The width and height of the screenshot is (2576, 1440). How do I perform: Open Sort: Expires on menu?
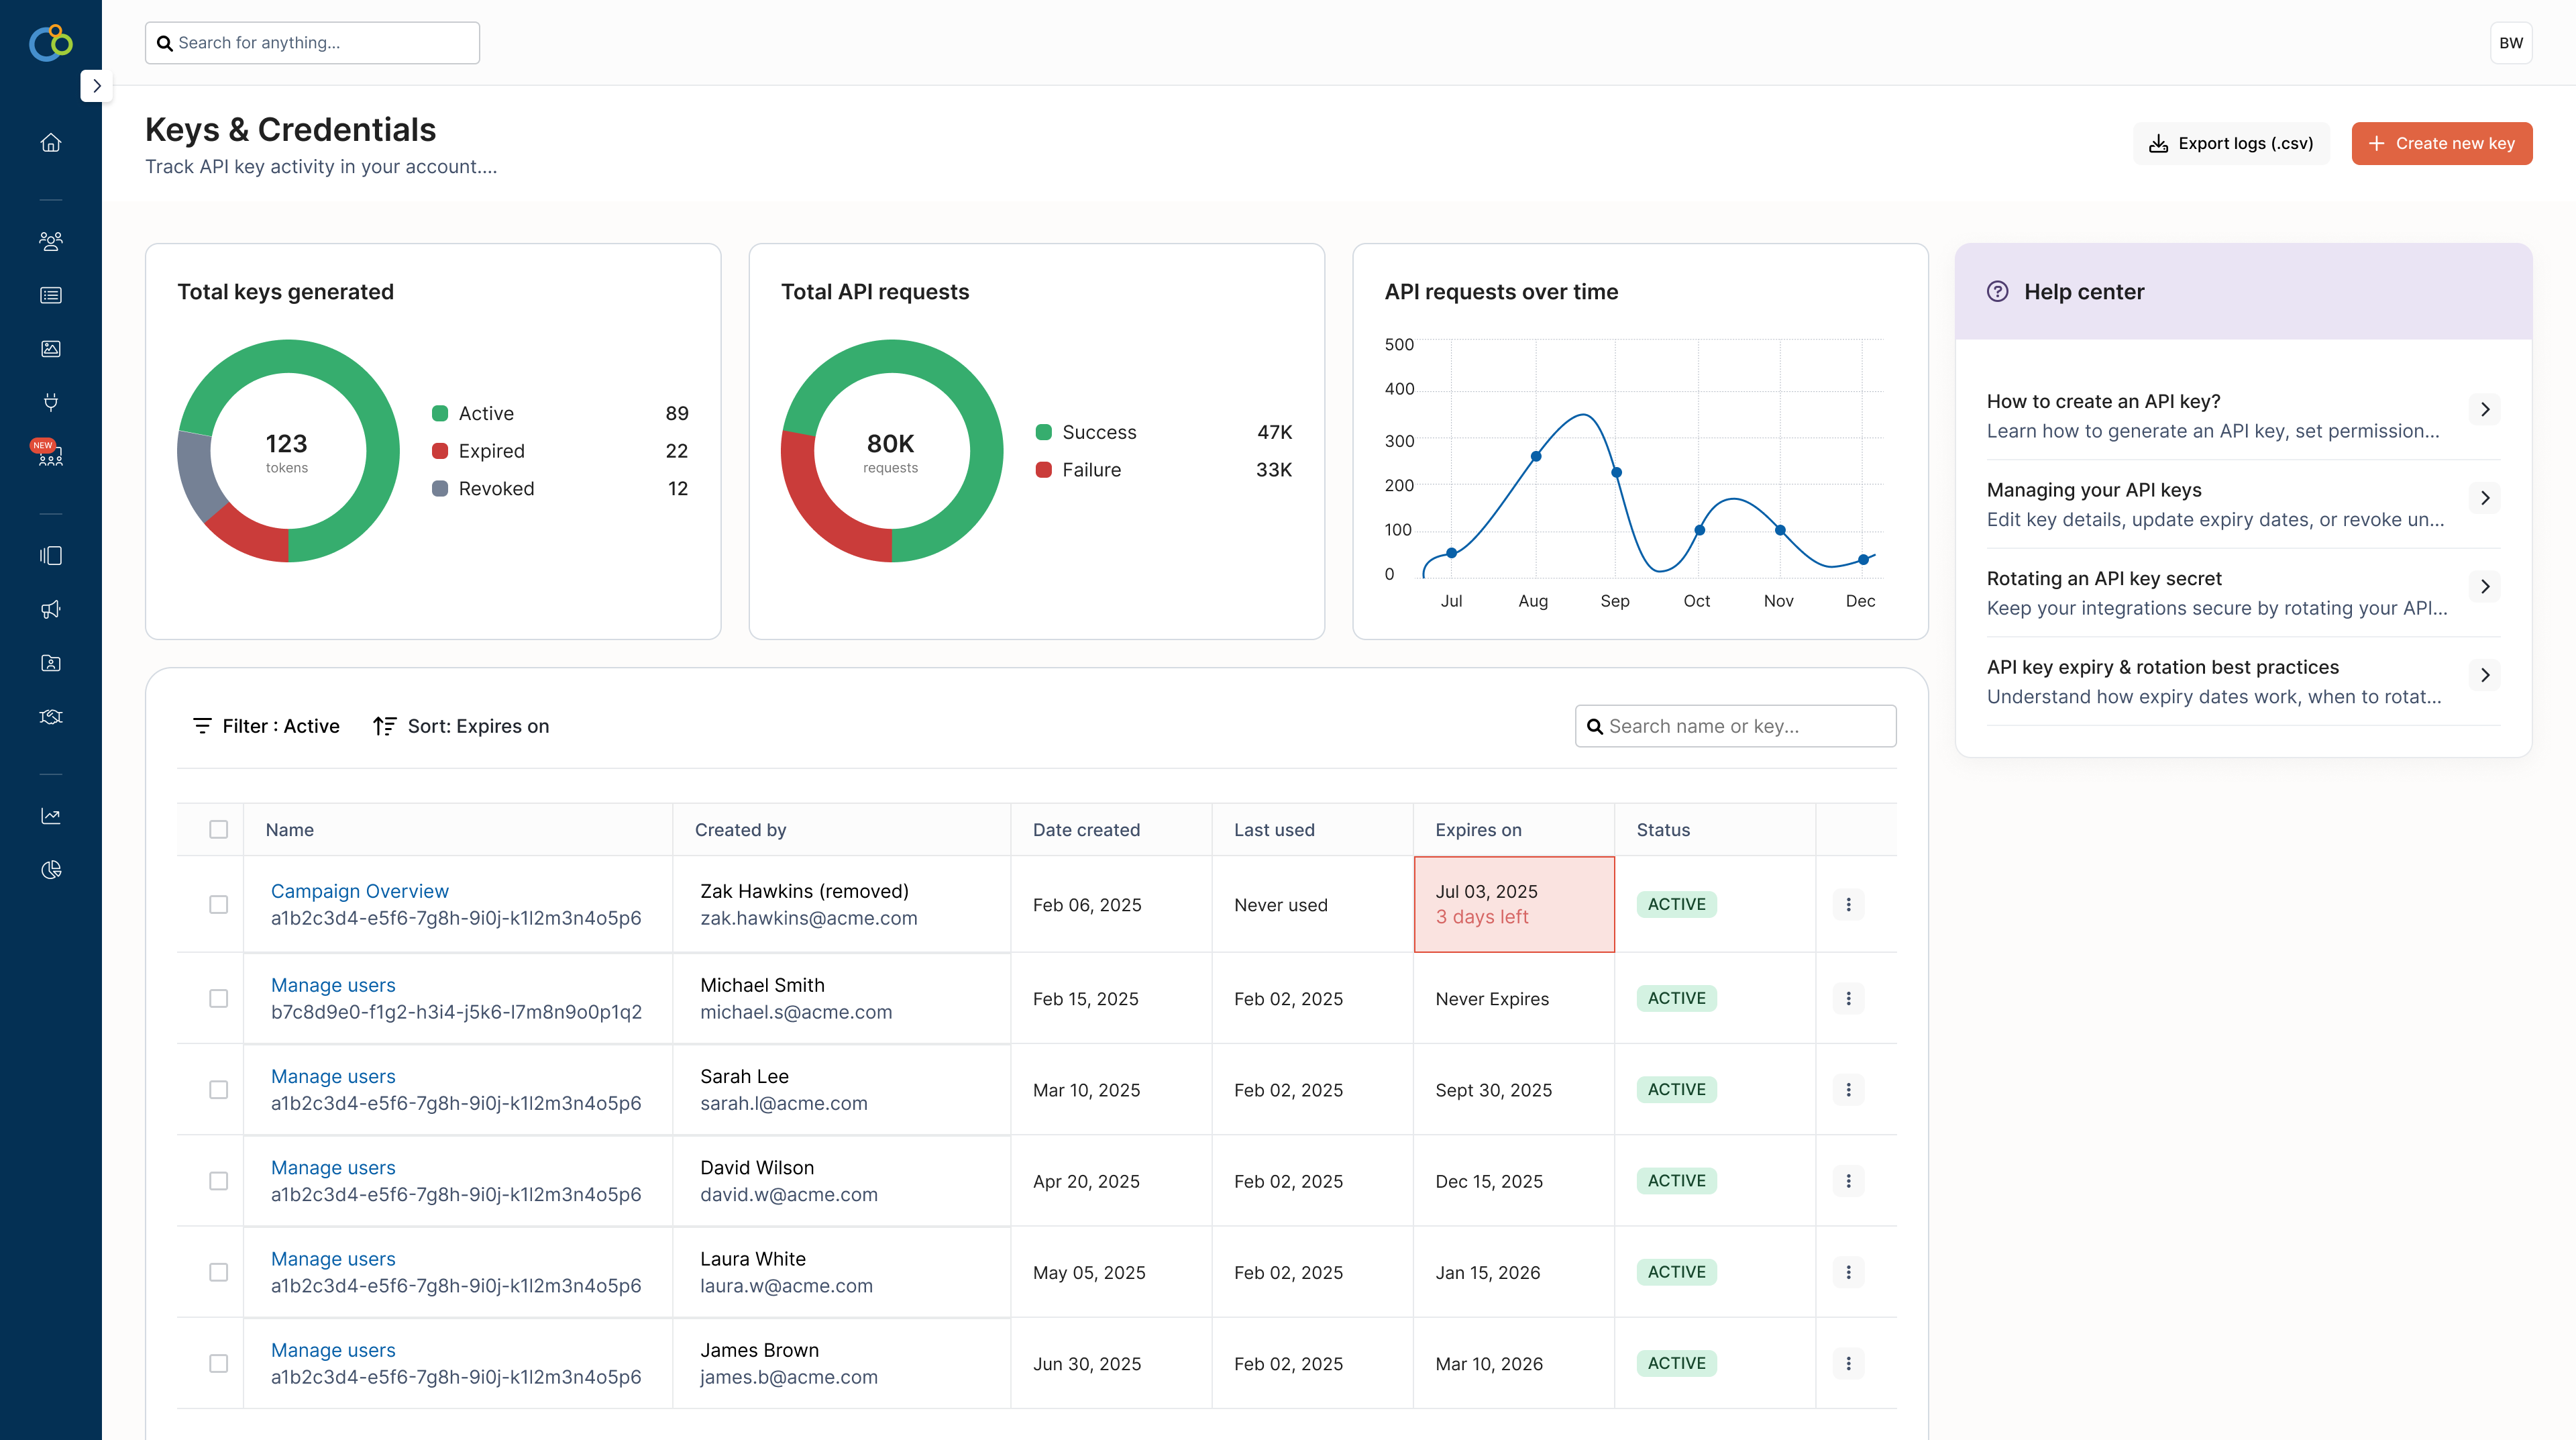(x=461, y=726)
